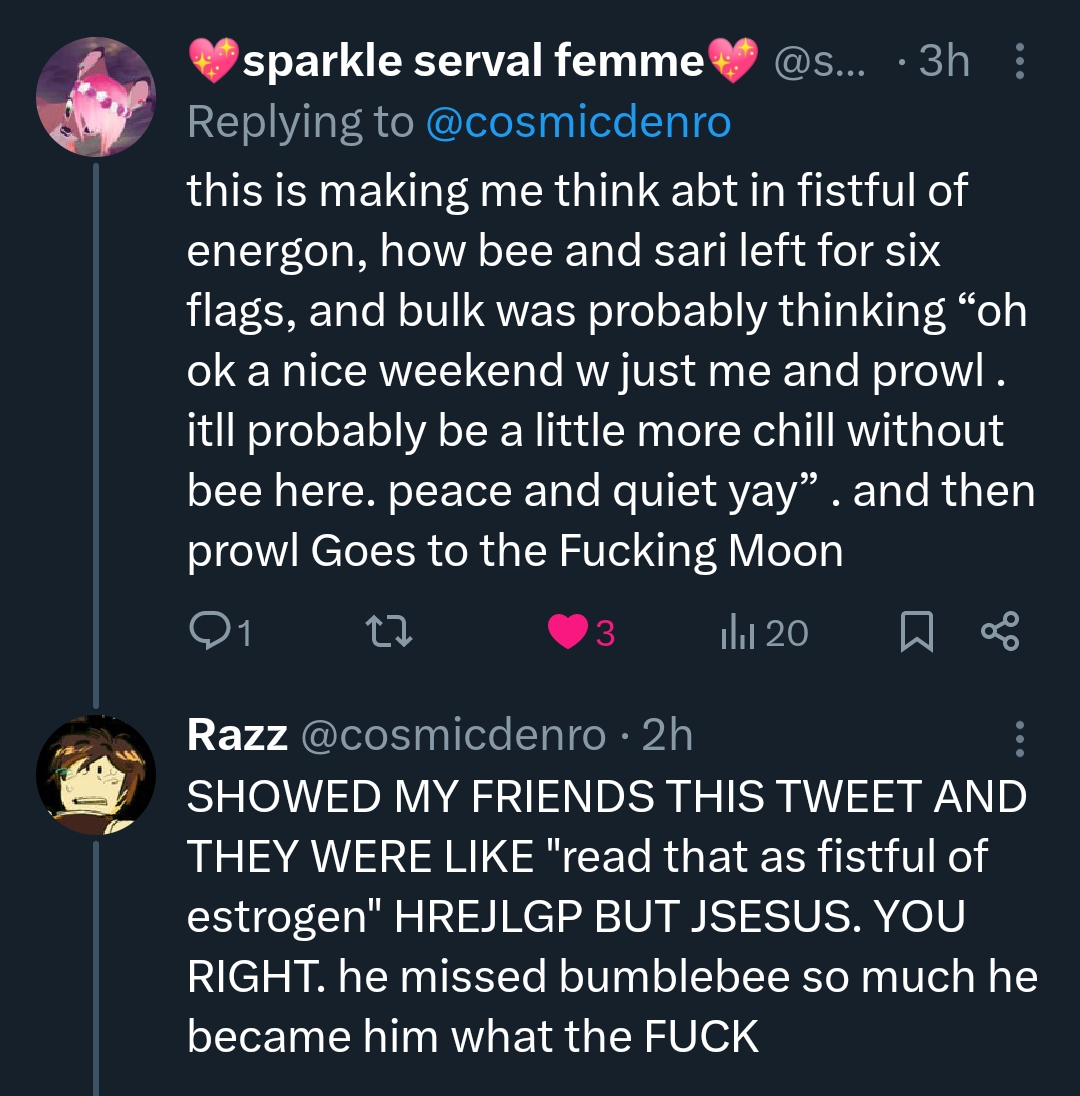The height and width of the screenshot is (1096, 1080).
Task: Click the gray @cosmicdenro handle beside Razz
Action: pyautogui.click(x=452, y=736)
